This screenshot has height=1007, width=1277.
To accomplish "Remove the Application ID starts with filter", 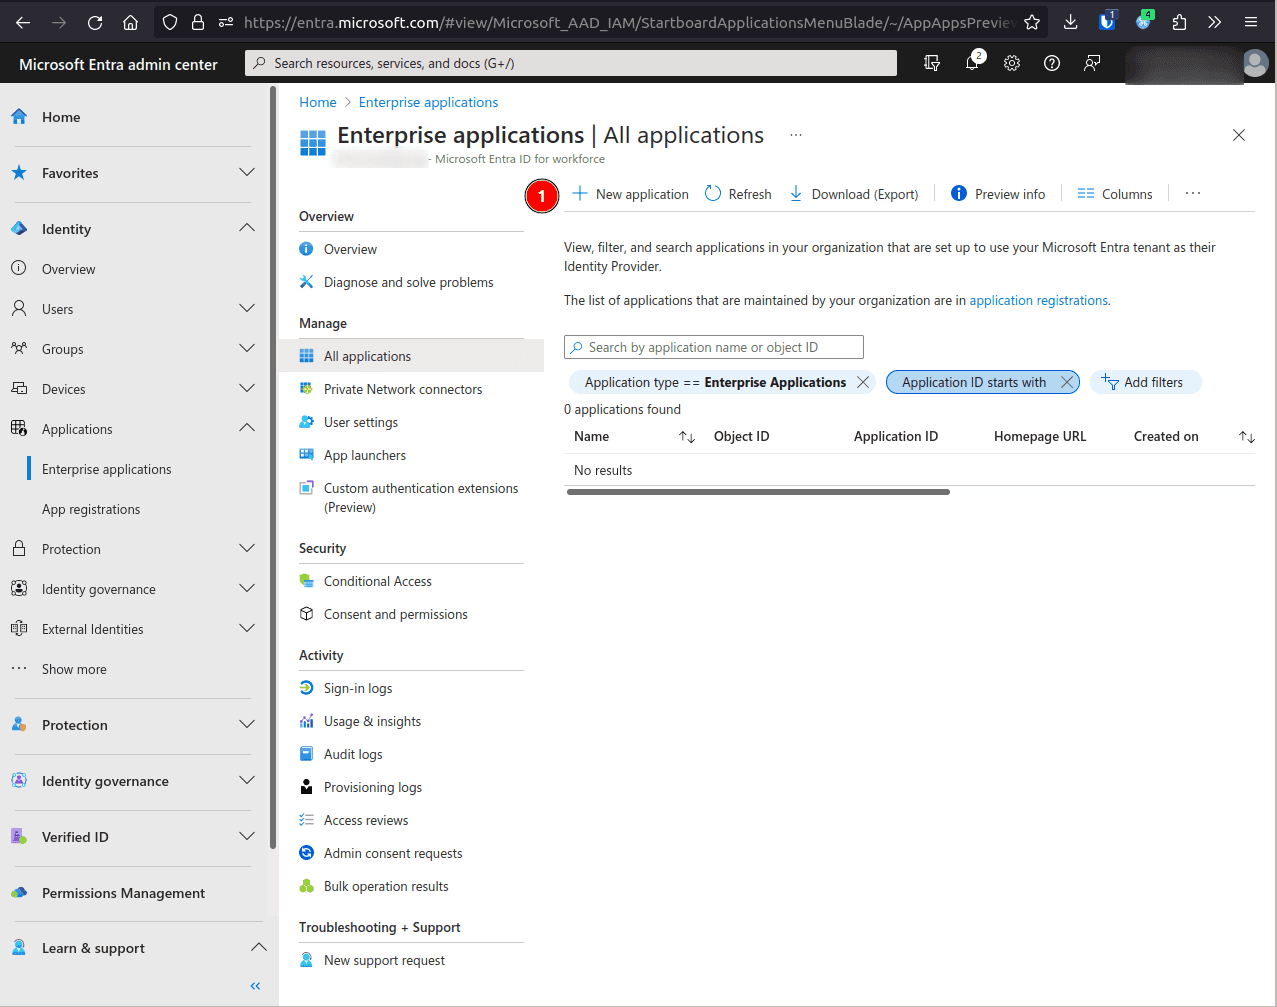I will [x=1067, y=382].
